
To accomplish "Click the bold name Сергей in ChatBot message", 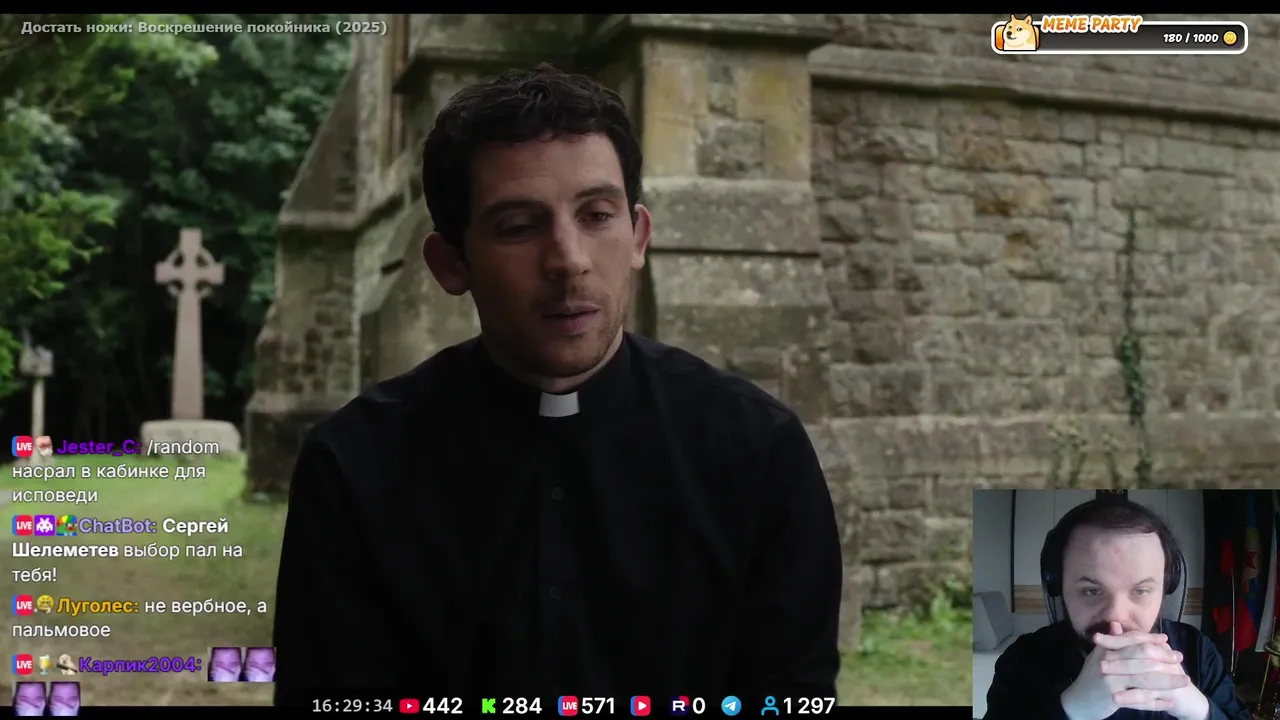I will click(195, 526).
